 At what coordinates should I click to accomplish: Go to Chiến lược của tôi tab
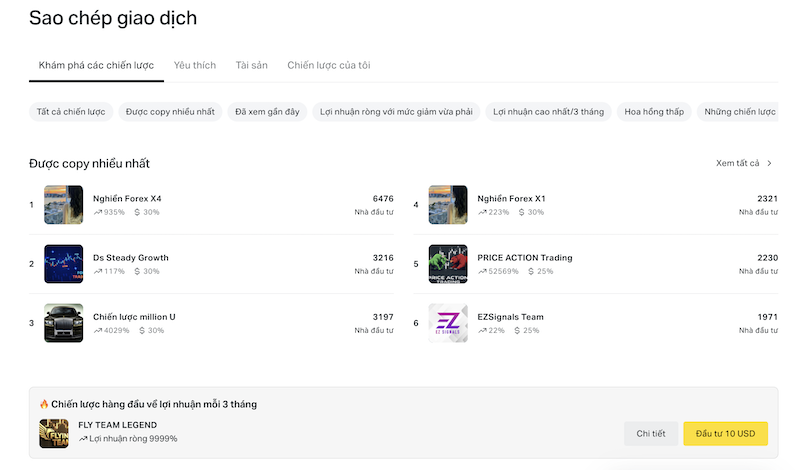point(329,65)
